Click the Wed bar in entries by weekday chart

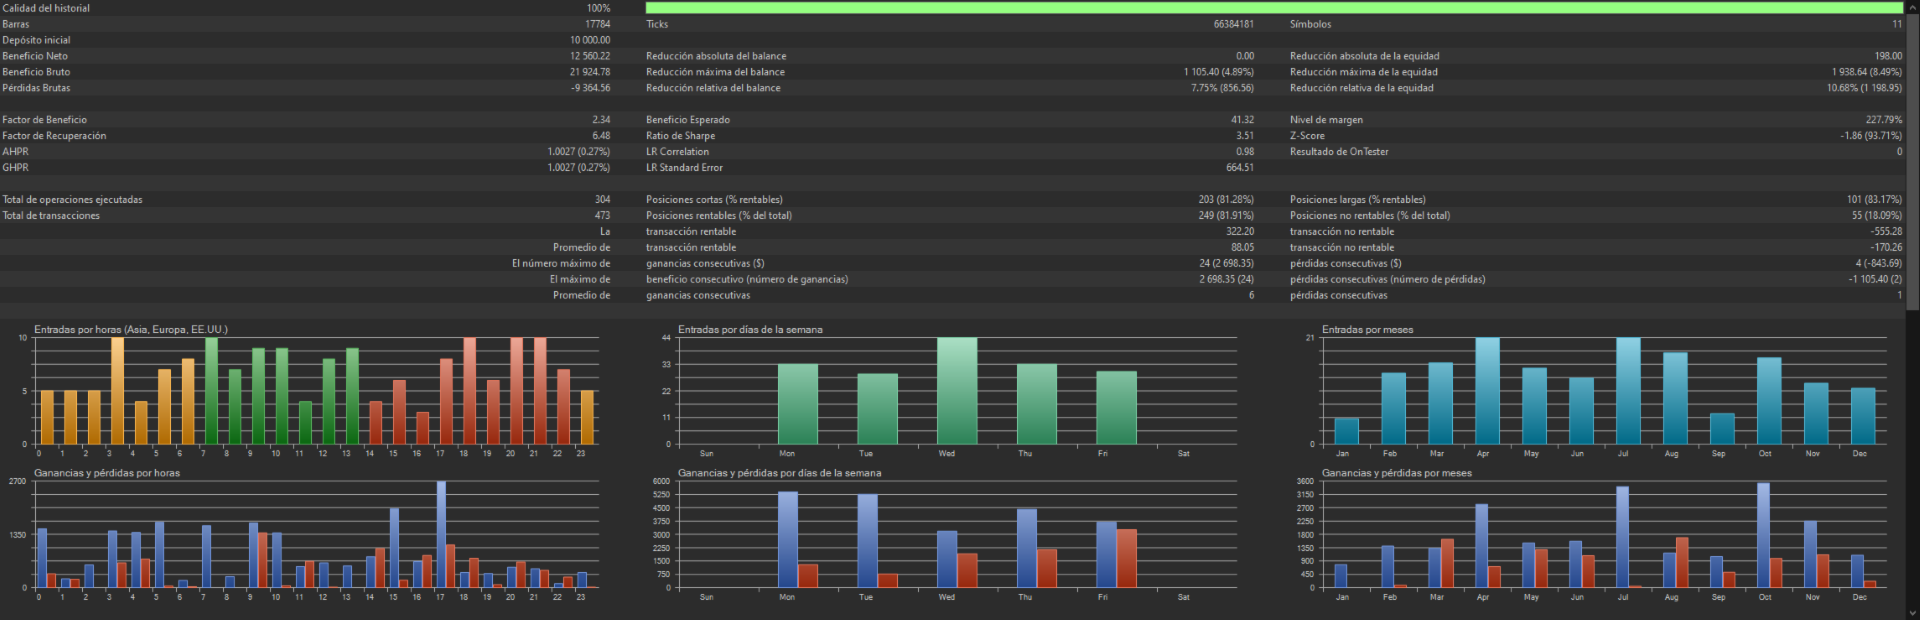pos(957,391)
